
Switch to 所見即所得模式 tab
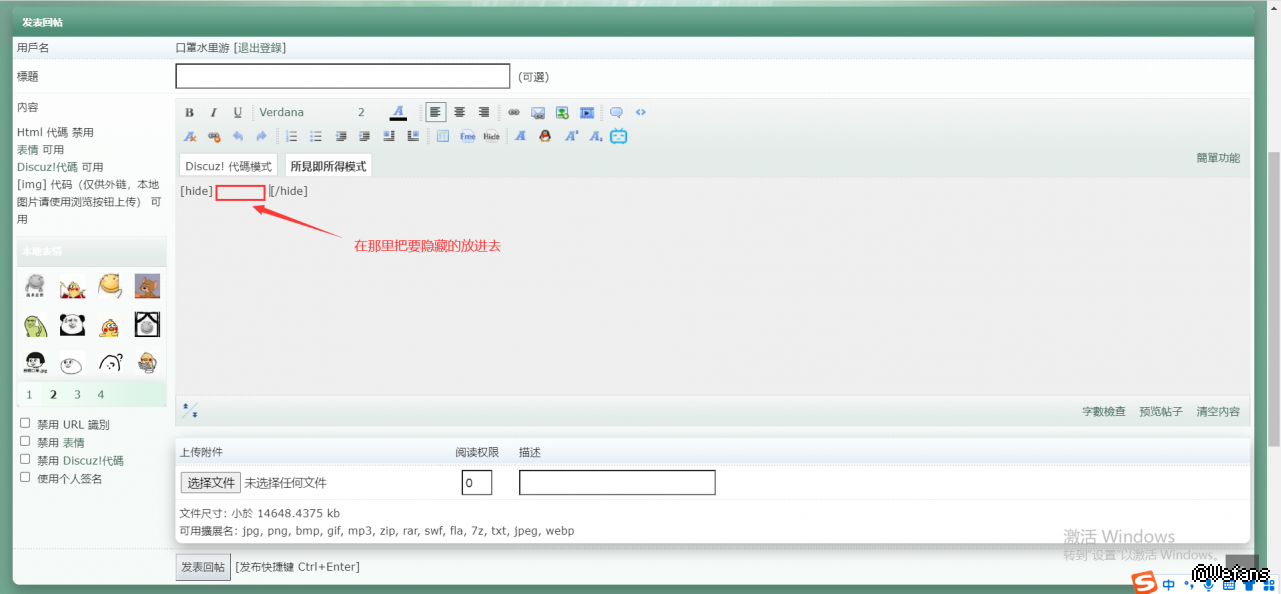click(x=328, y=166)
